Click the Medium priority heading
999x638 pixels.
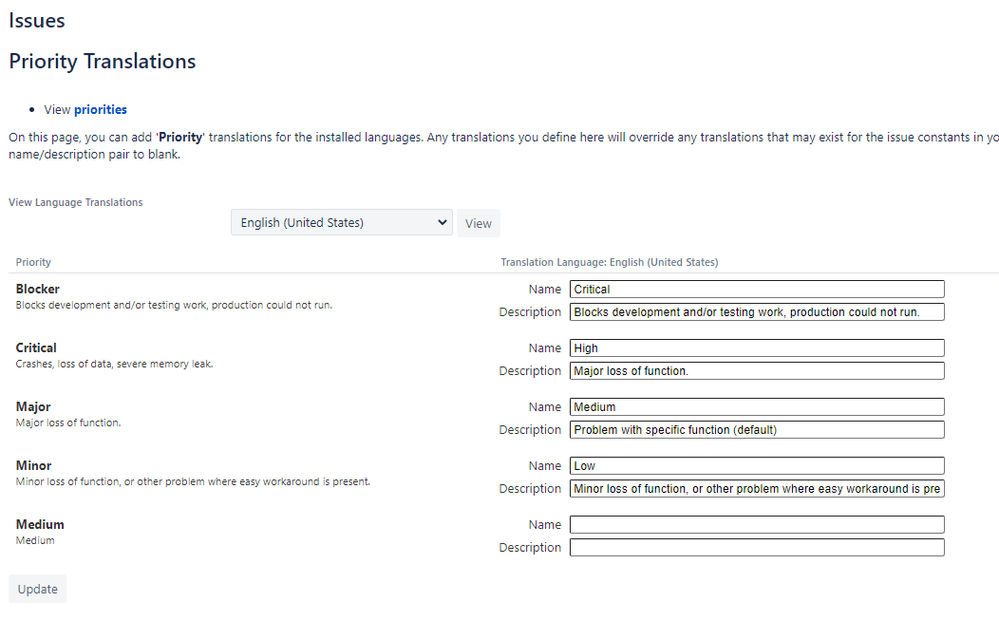40,525
